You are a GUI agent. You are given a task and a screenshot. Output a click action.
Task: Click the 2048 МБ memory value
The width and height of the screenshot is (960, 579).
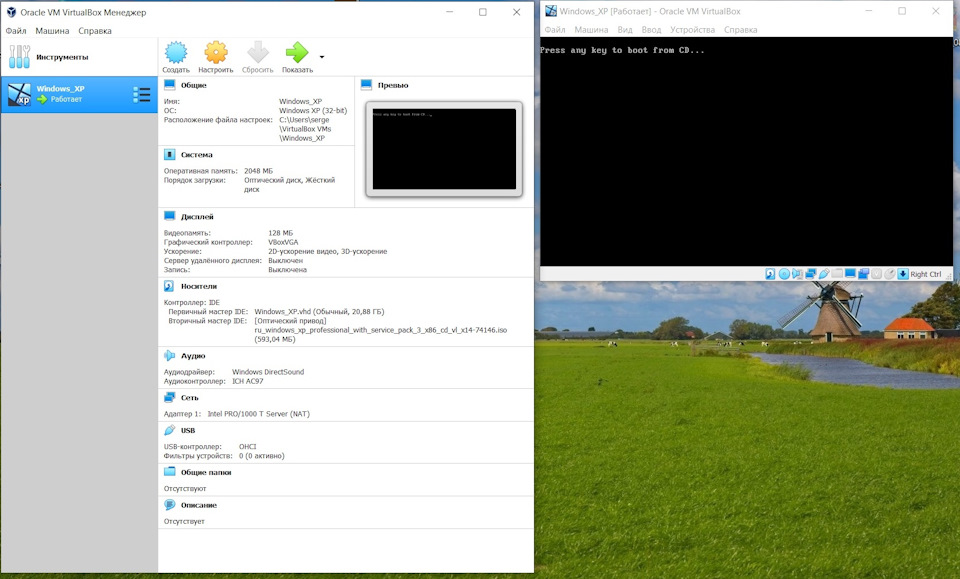pos(258,171)
